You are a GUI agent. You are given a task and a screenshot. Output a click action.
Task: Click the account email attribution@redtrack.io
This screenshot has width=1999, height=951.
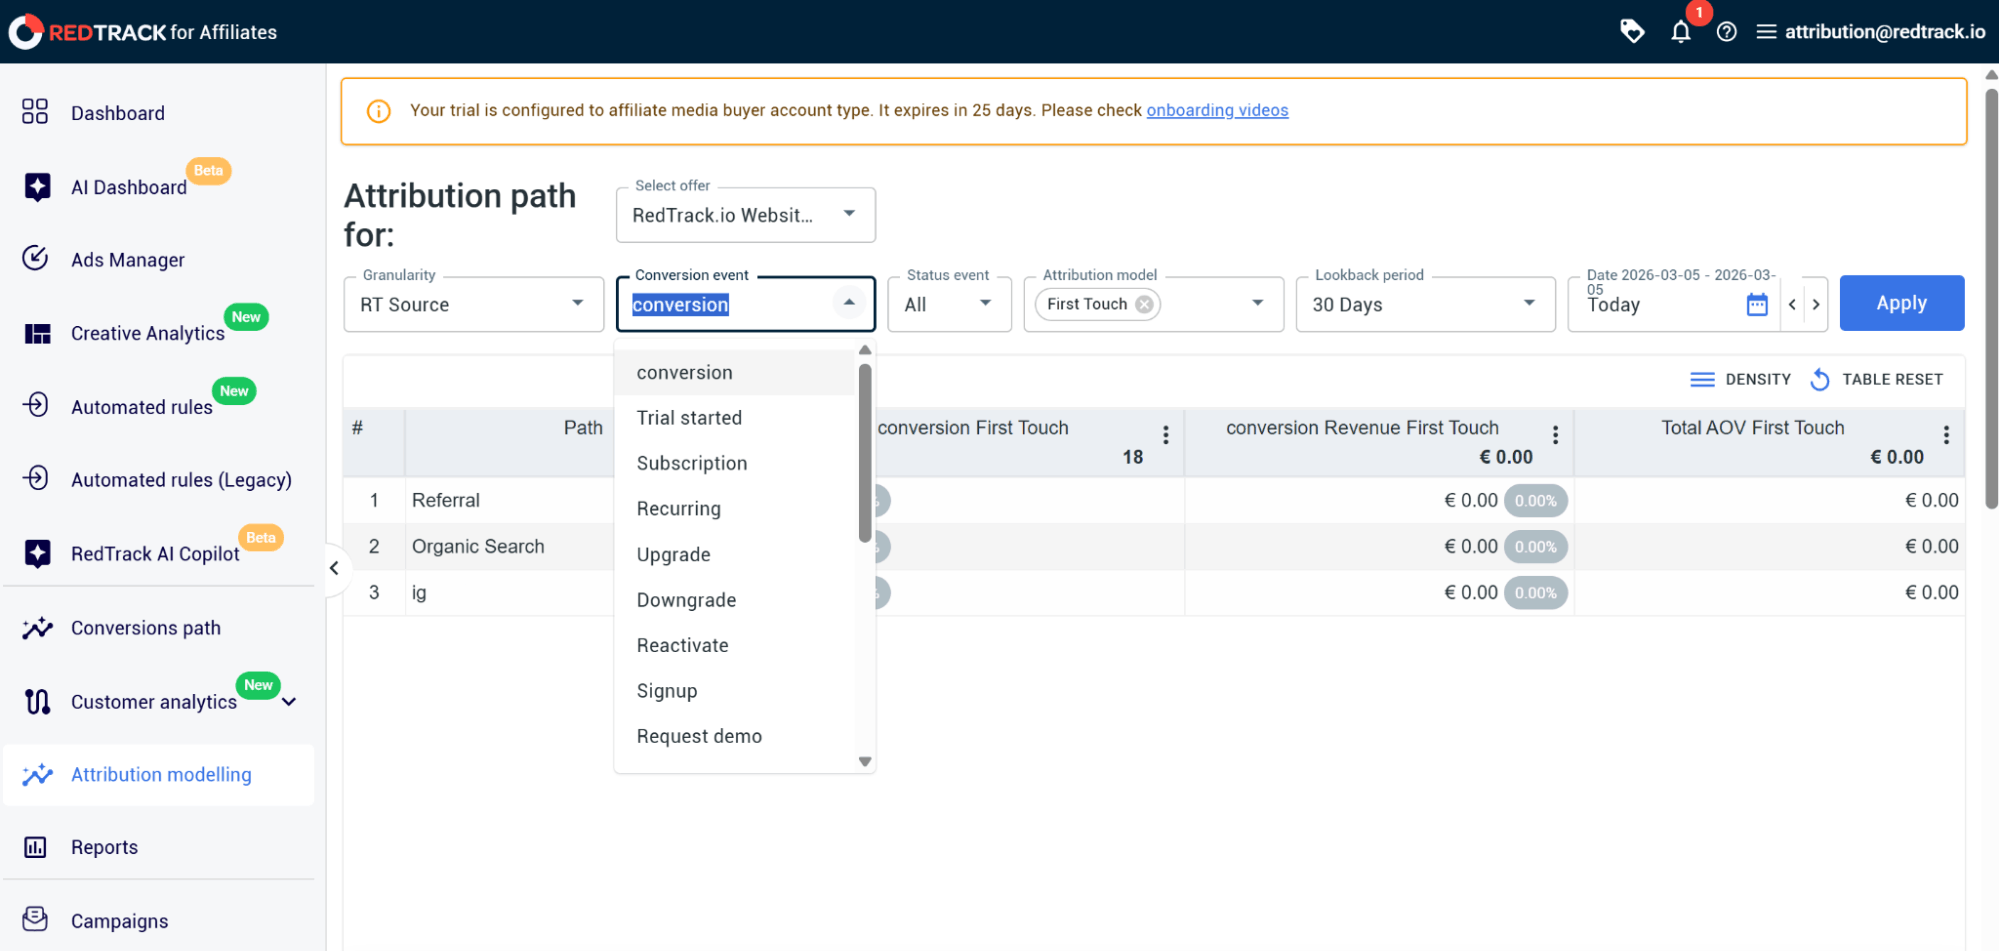(x=1885, y=32)
